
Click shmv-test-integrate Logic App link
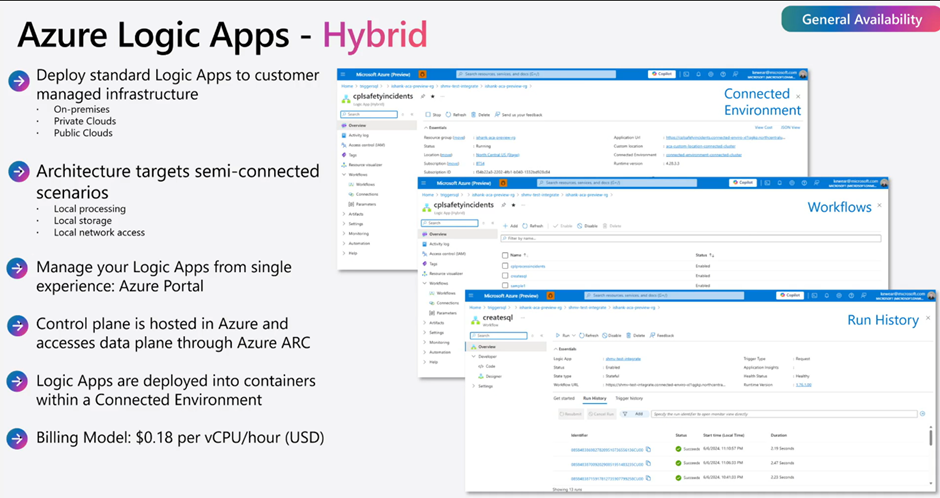tap(623, 358)
